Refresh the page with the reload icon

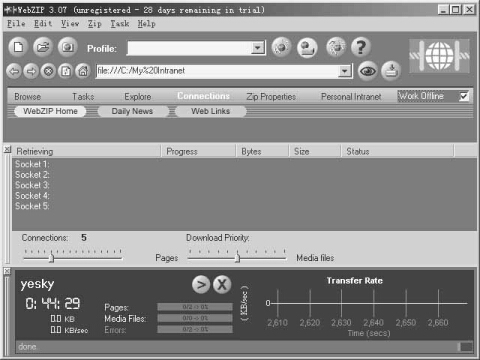66,71
